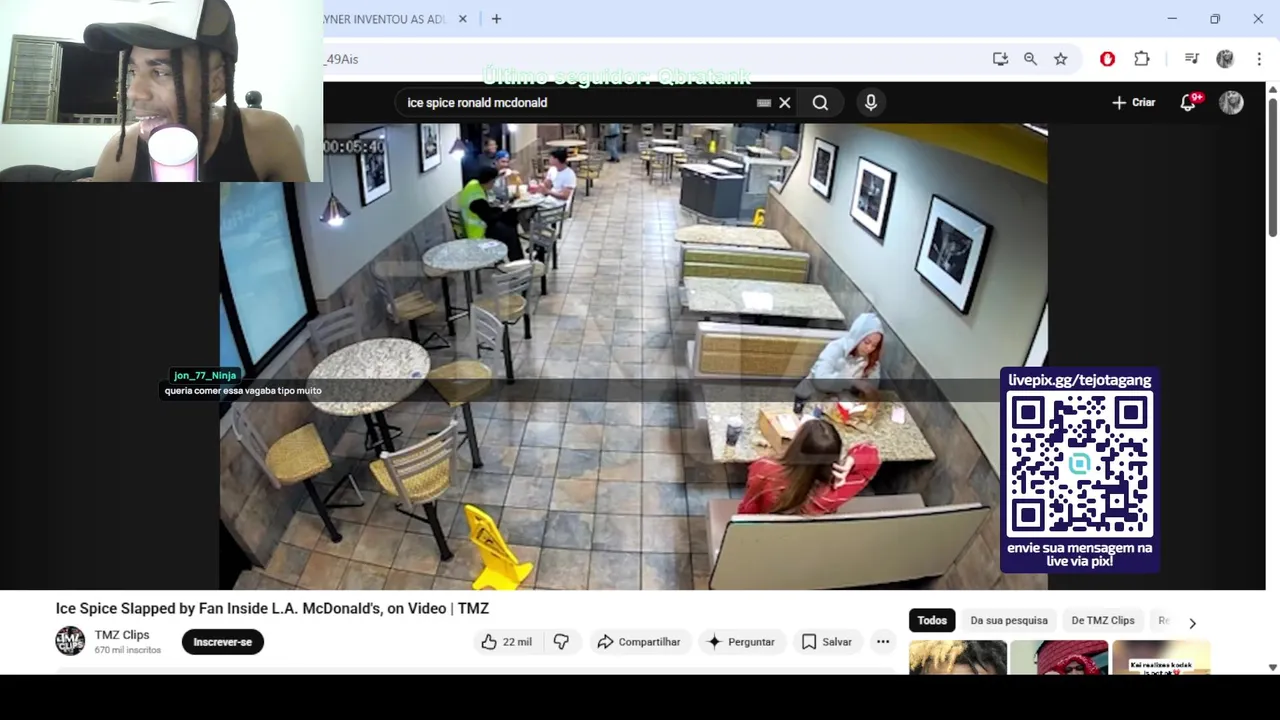Dislike the video with thumbs down
The width and height of the screenshot is (1280, 720).
click(561, 642)
